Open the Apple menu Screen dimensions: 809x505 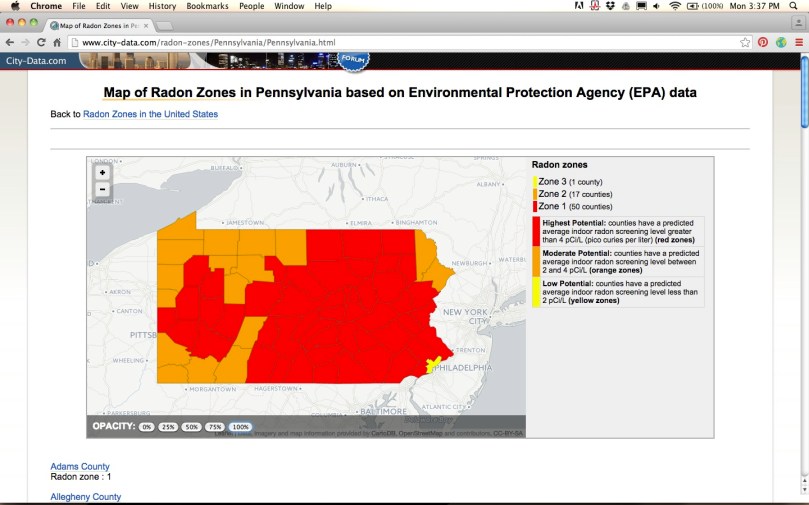[15, 6]
